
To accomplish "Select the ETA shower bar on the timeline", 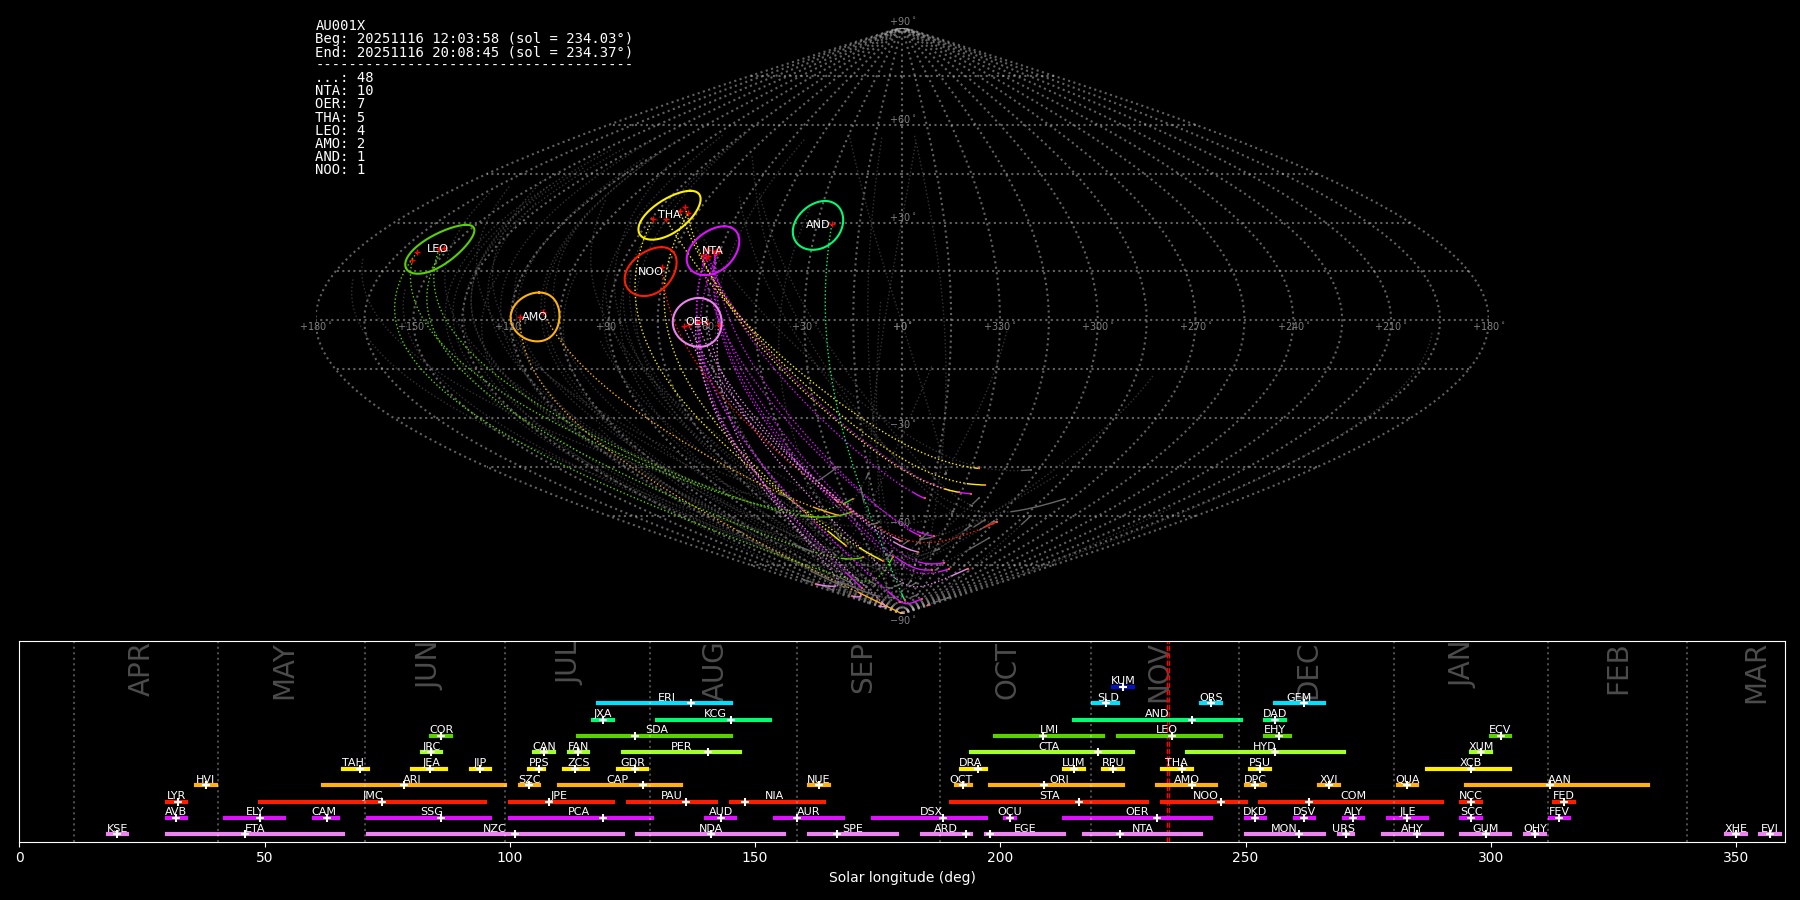I will [x=255, y=834].
